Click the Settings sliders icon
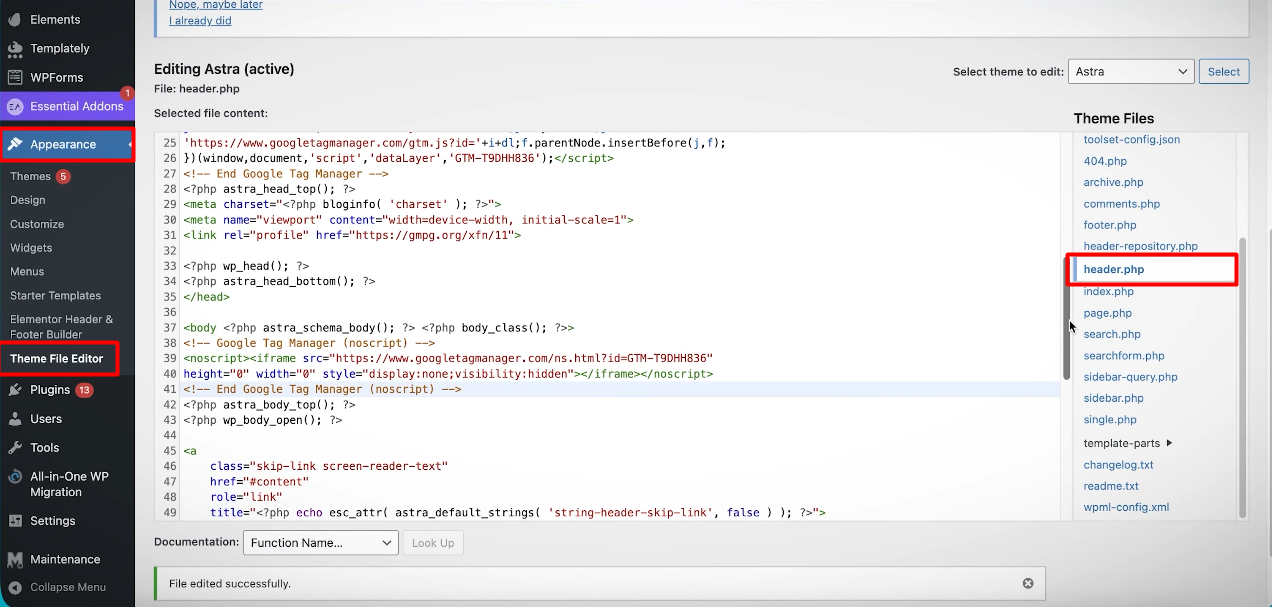Screen dimensions: 1272x607 15,521
